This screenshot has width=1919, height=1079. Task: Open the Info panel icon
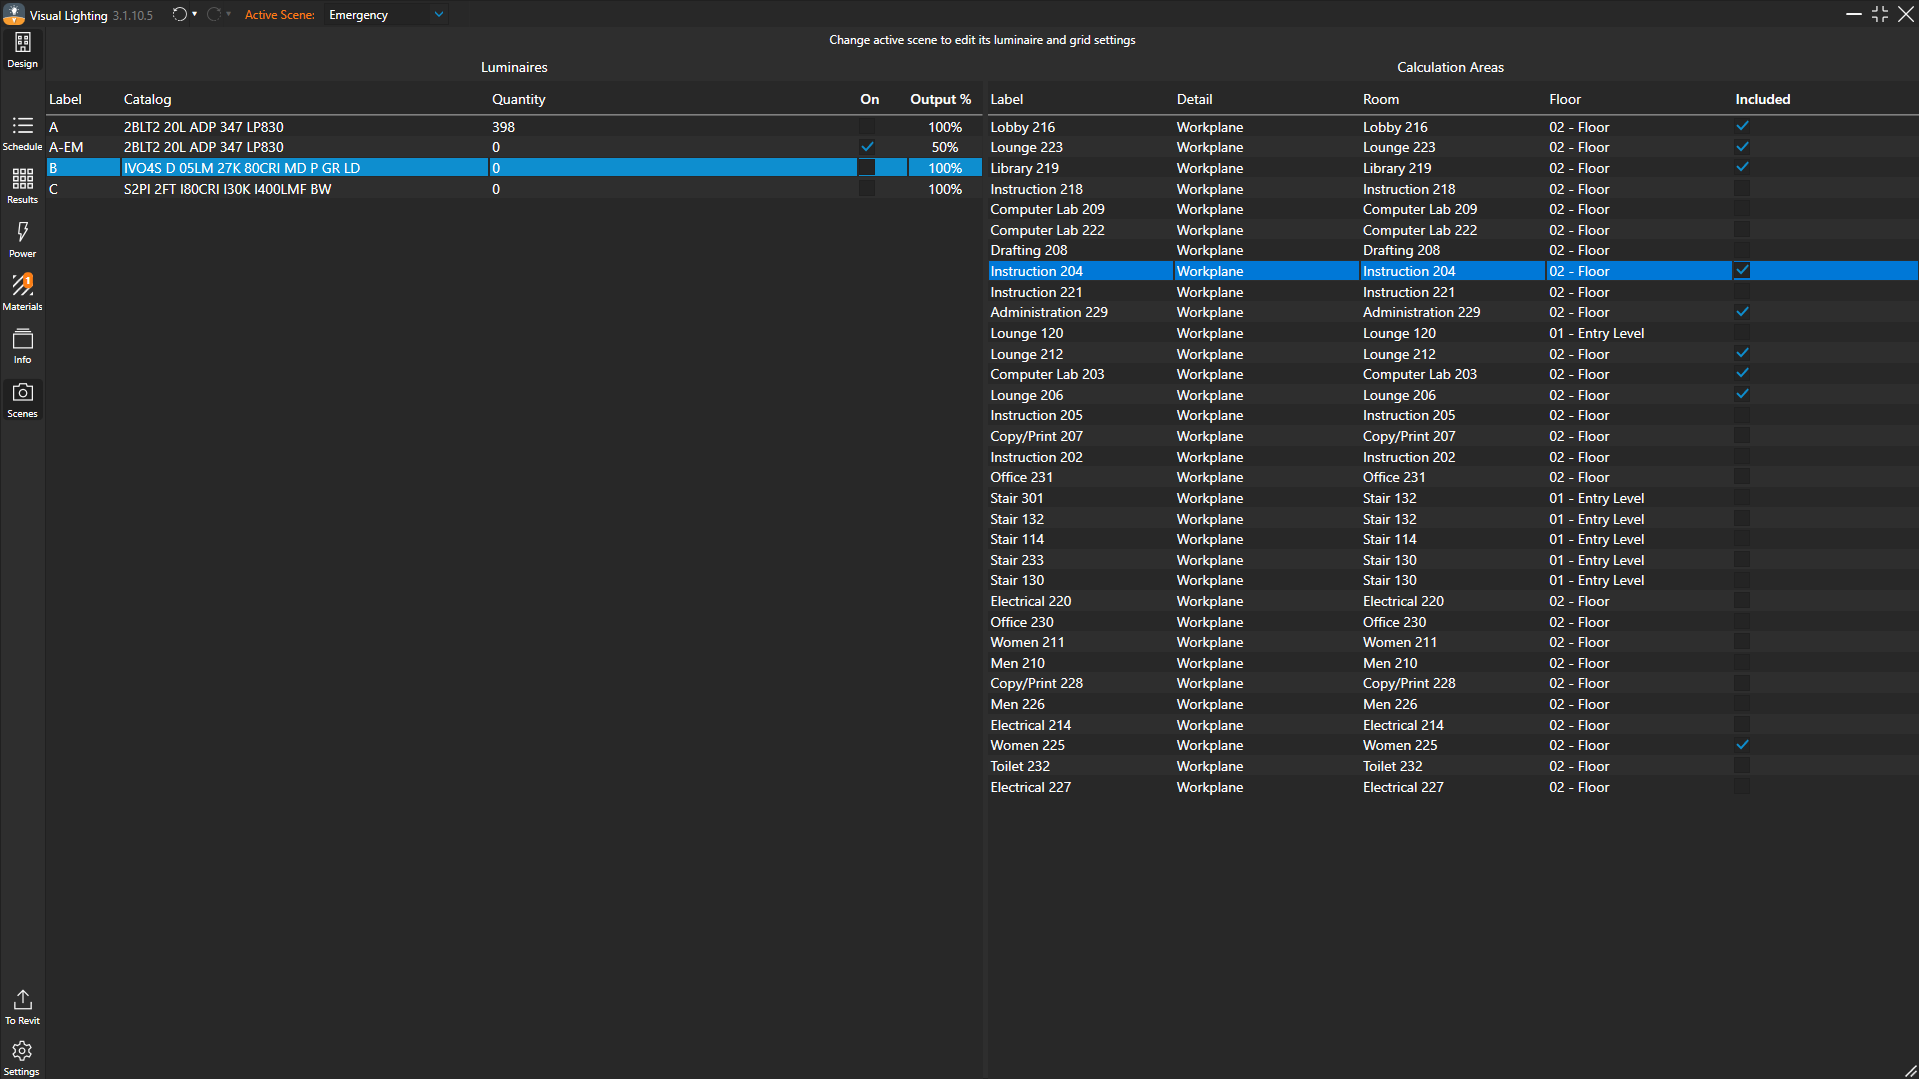22,346
